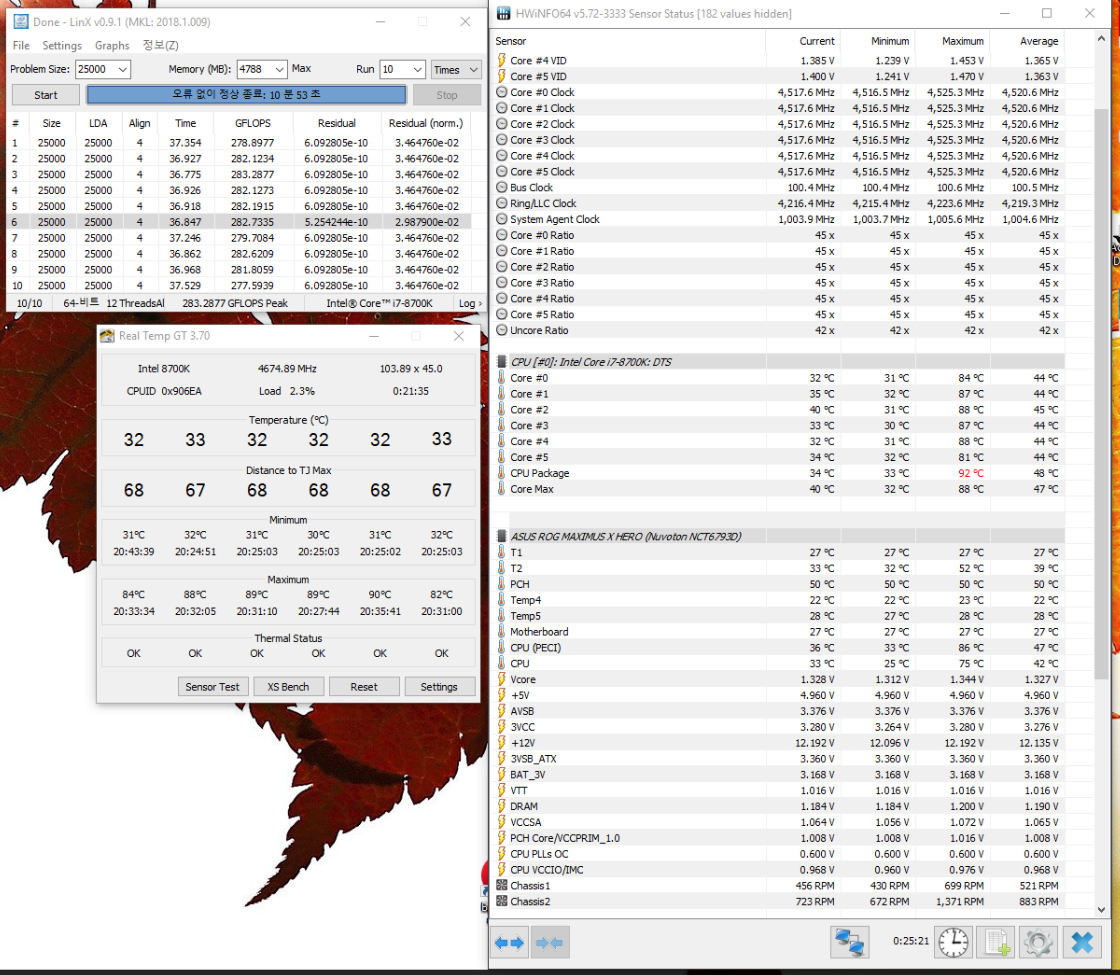Click the HWiNFO scrollbar up arrow
This screenshot has height=975, width=1120.
tap(1100, 39)
